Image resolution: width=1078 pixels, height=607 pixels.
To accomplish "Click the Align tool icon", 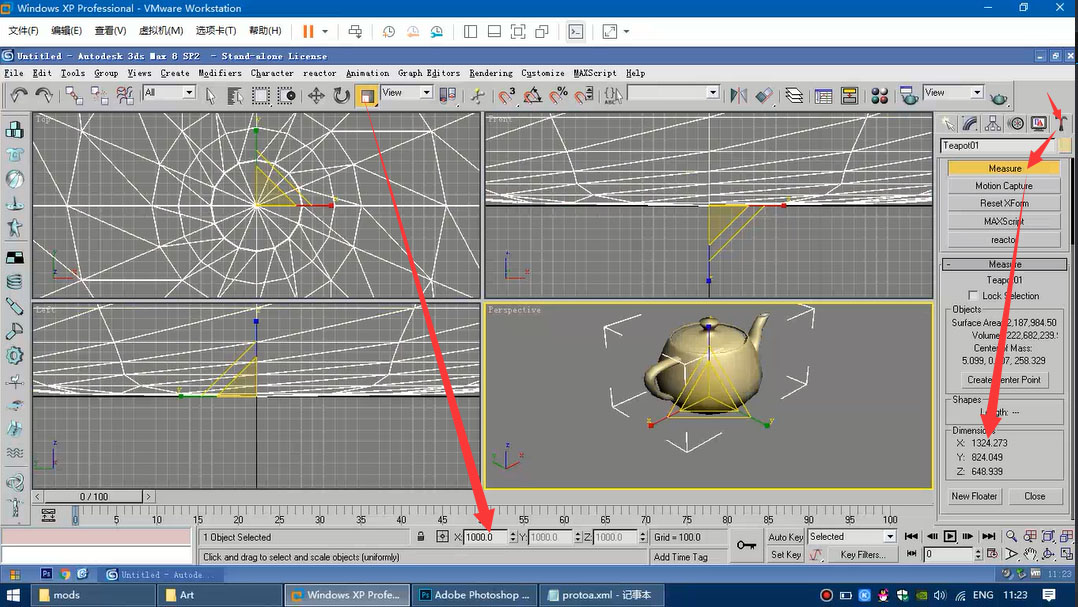I will pos(764,96).
